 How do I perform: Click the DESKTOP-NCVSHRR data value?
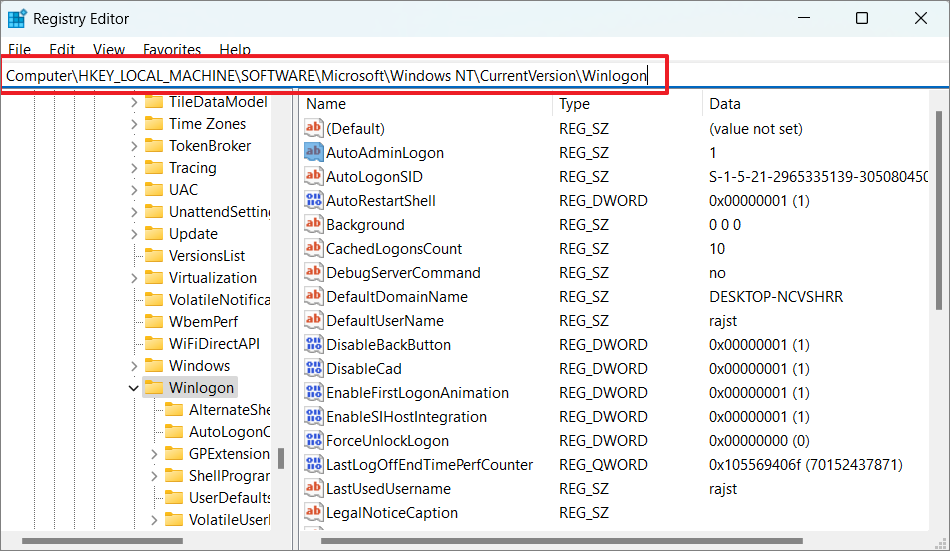click(776, 296)
